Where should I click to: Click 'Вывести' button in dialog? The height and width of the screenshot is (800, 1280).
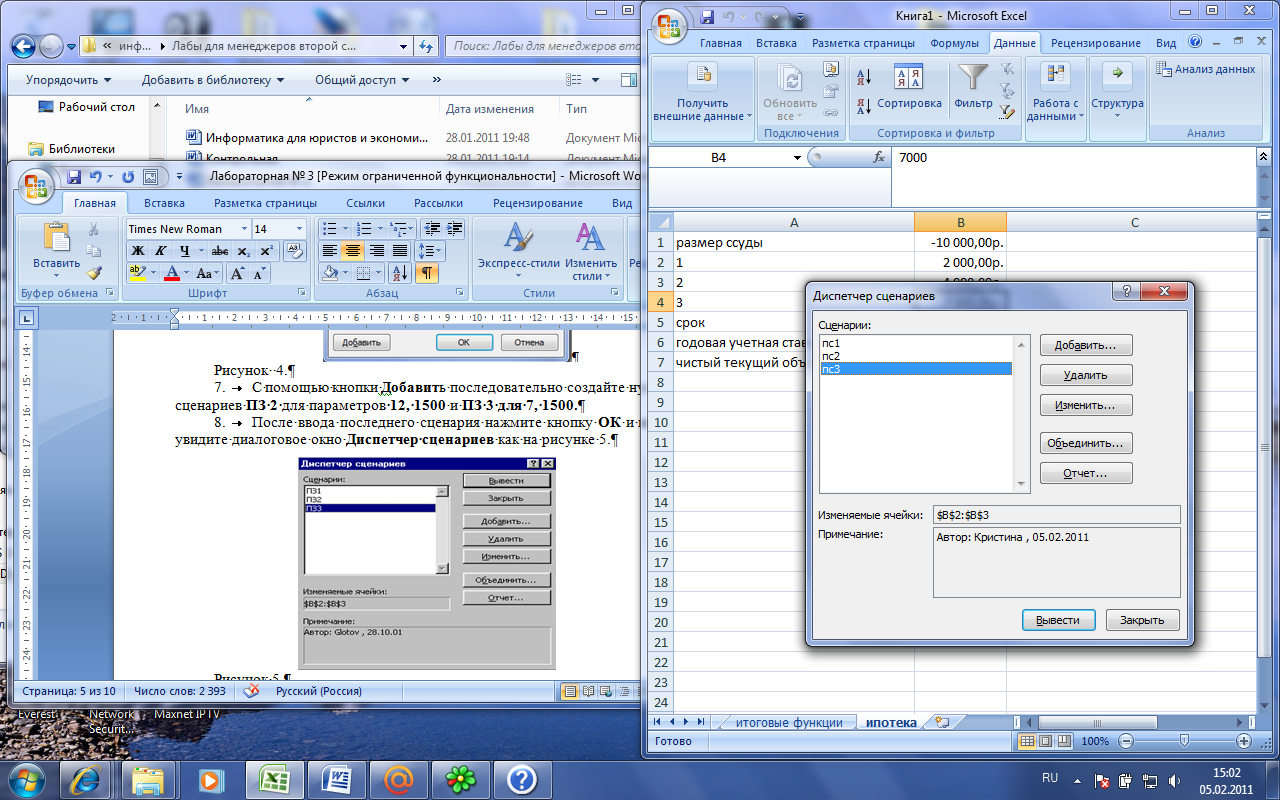[1058, 620]
